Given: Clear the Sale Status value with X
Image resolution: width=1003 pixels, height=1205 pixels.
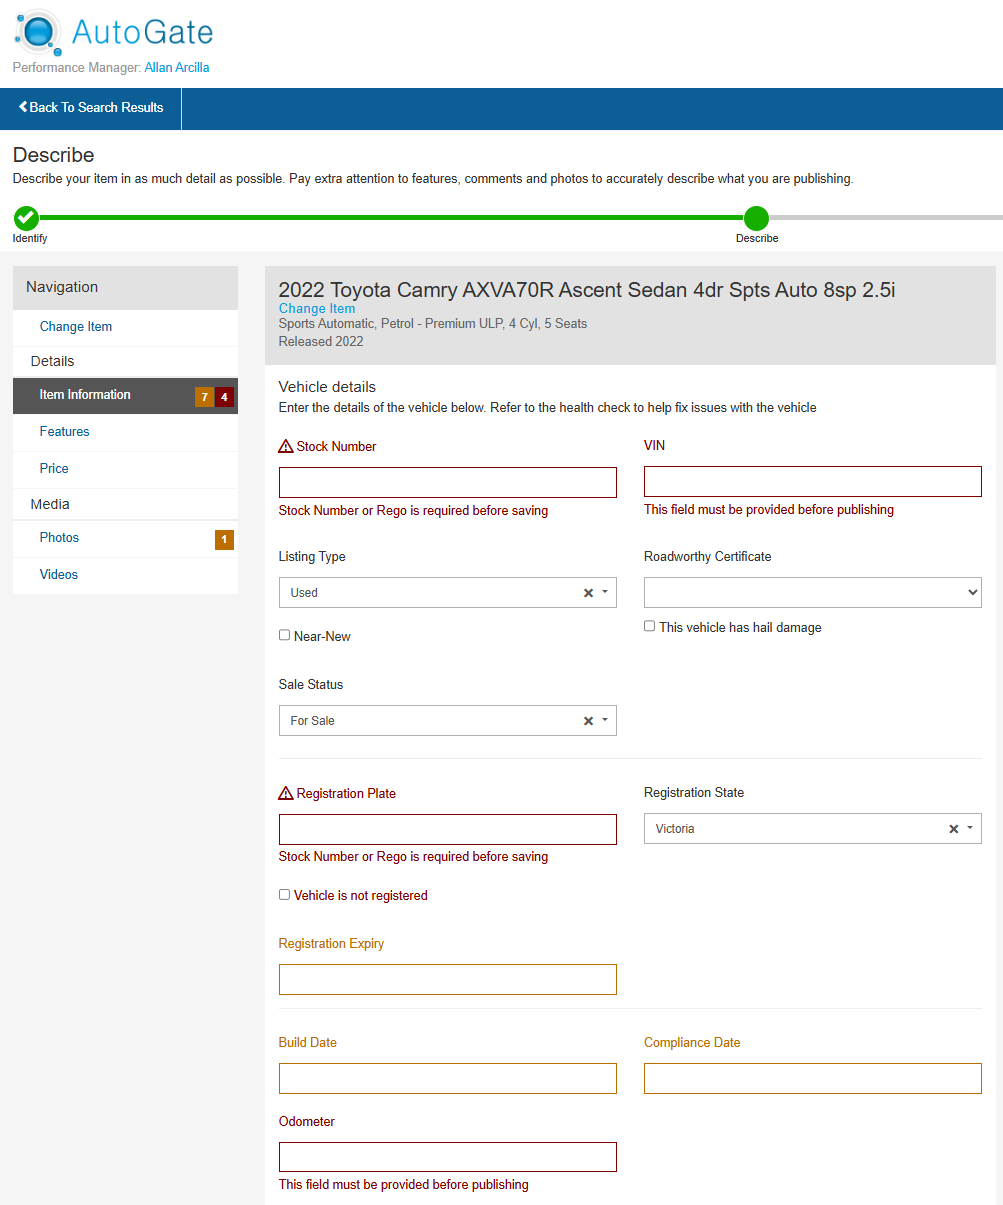Looking at the screenshot, I should pyautogui.click(x=588, y=721).
